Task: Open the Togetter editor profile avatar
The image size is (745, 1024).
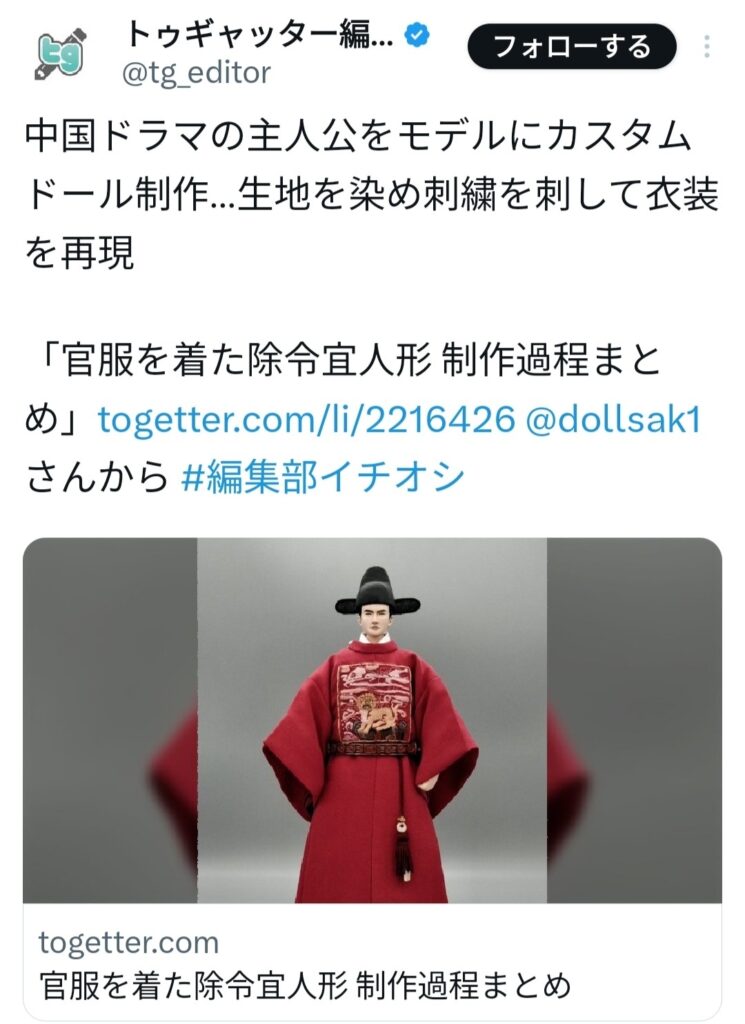Action: (59, 54)
